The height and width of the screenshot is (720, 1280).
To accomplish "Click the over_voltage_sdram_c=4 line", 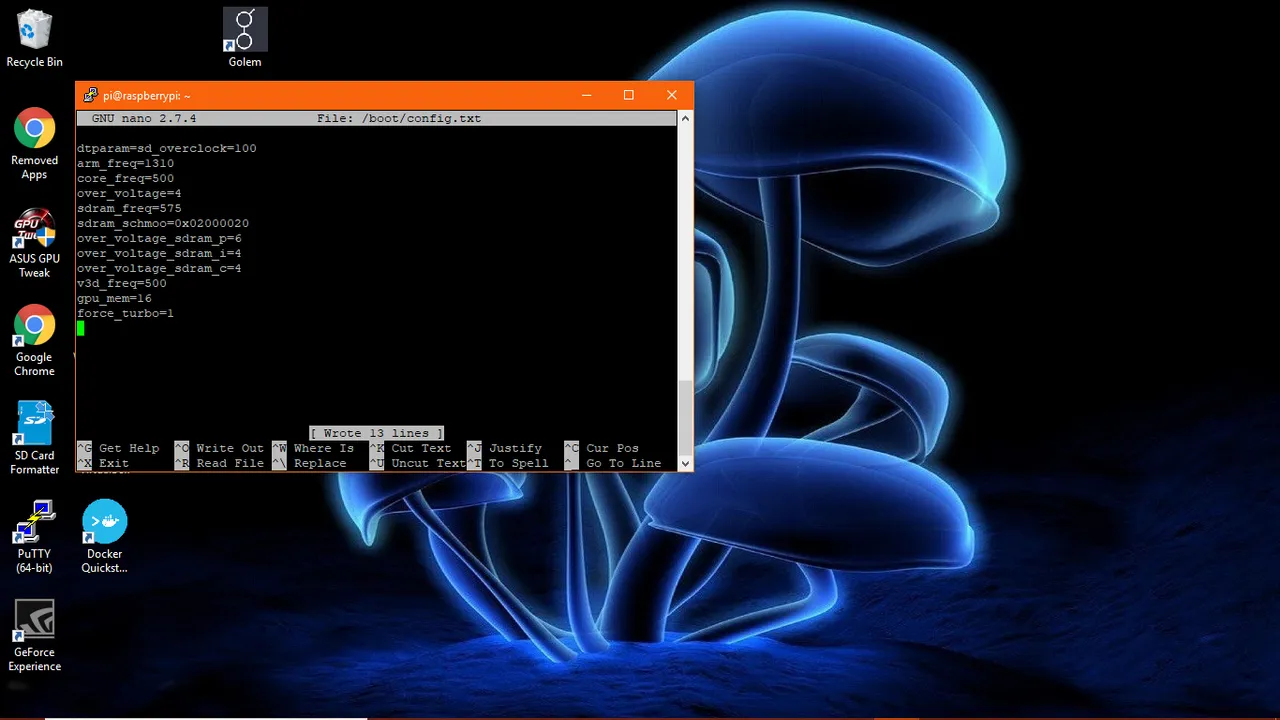I will [159, 268].
